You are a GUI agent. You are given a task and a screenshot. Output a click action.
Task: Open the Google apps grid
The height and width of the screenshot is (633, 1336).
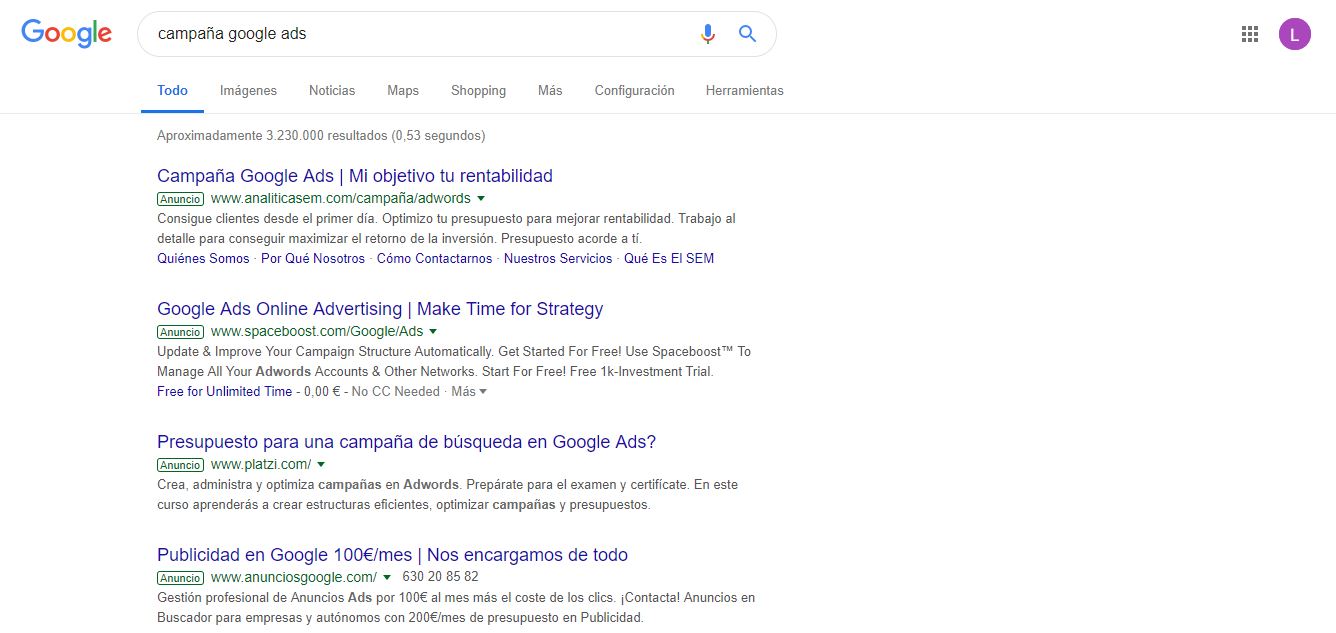[1249, 34]
